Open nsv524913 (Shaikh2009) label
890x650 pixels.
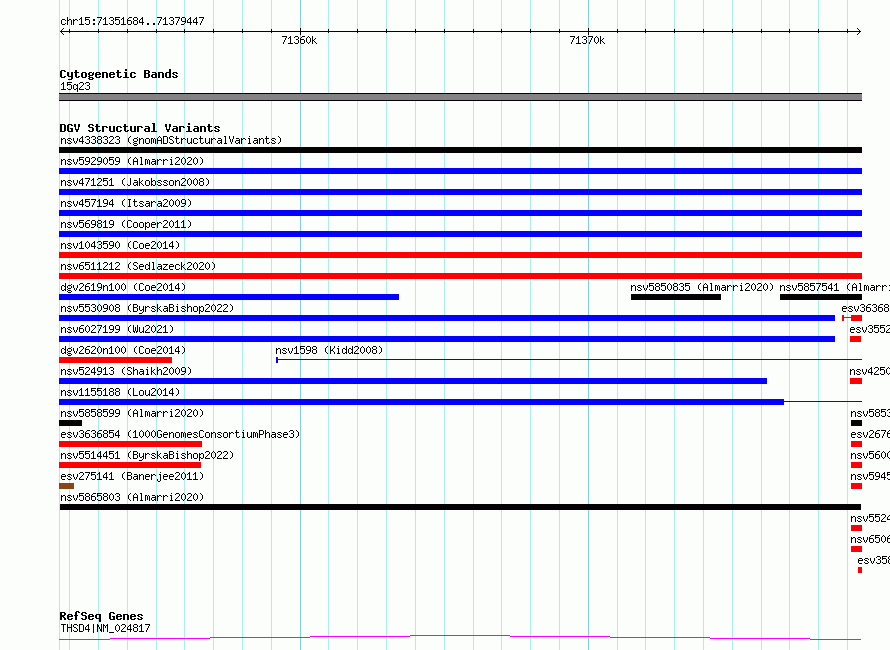pos(126,371)
